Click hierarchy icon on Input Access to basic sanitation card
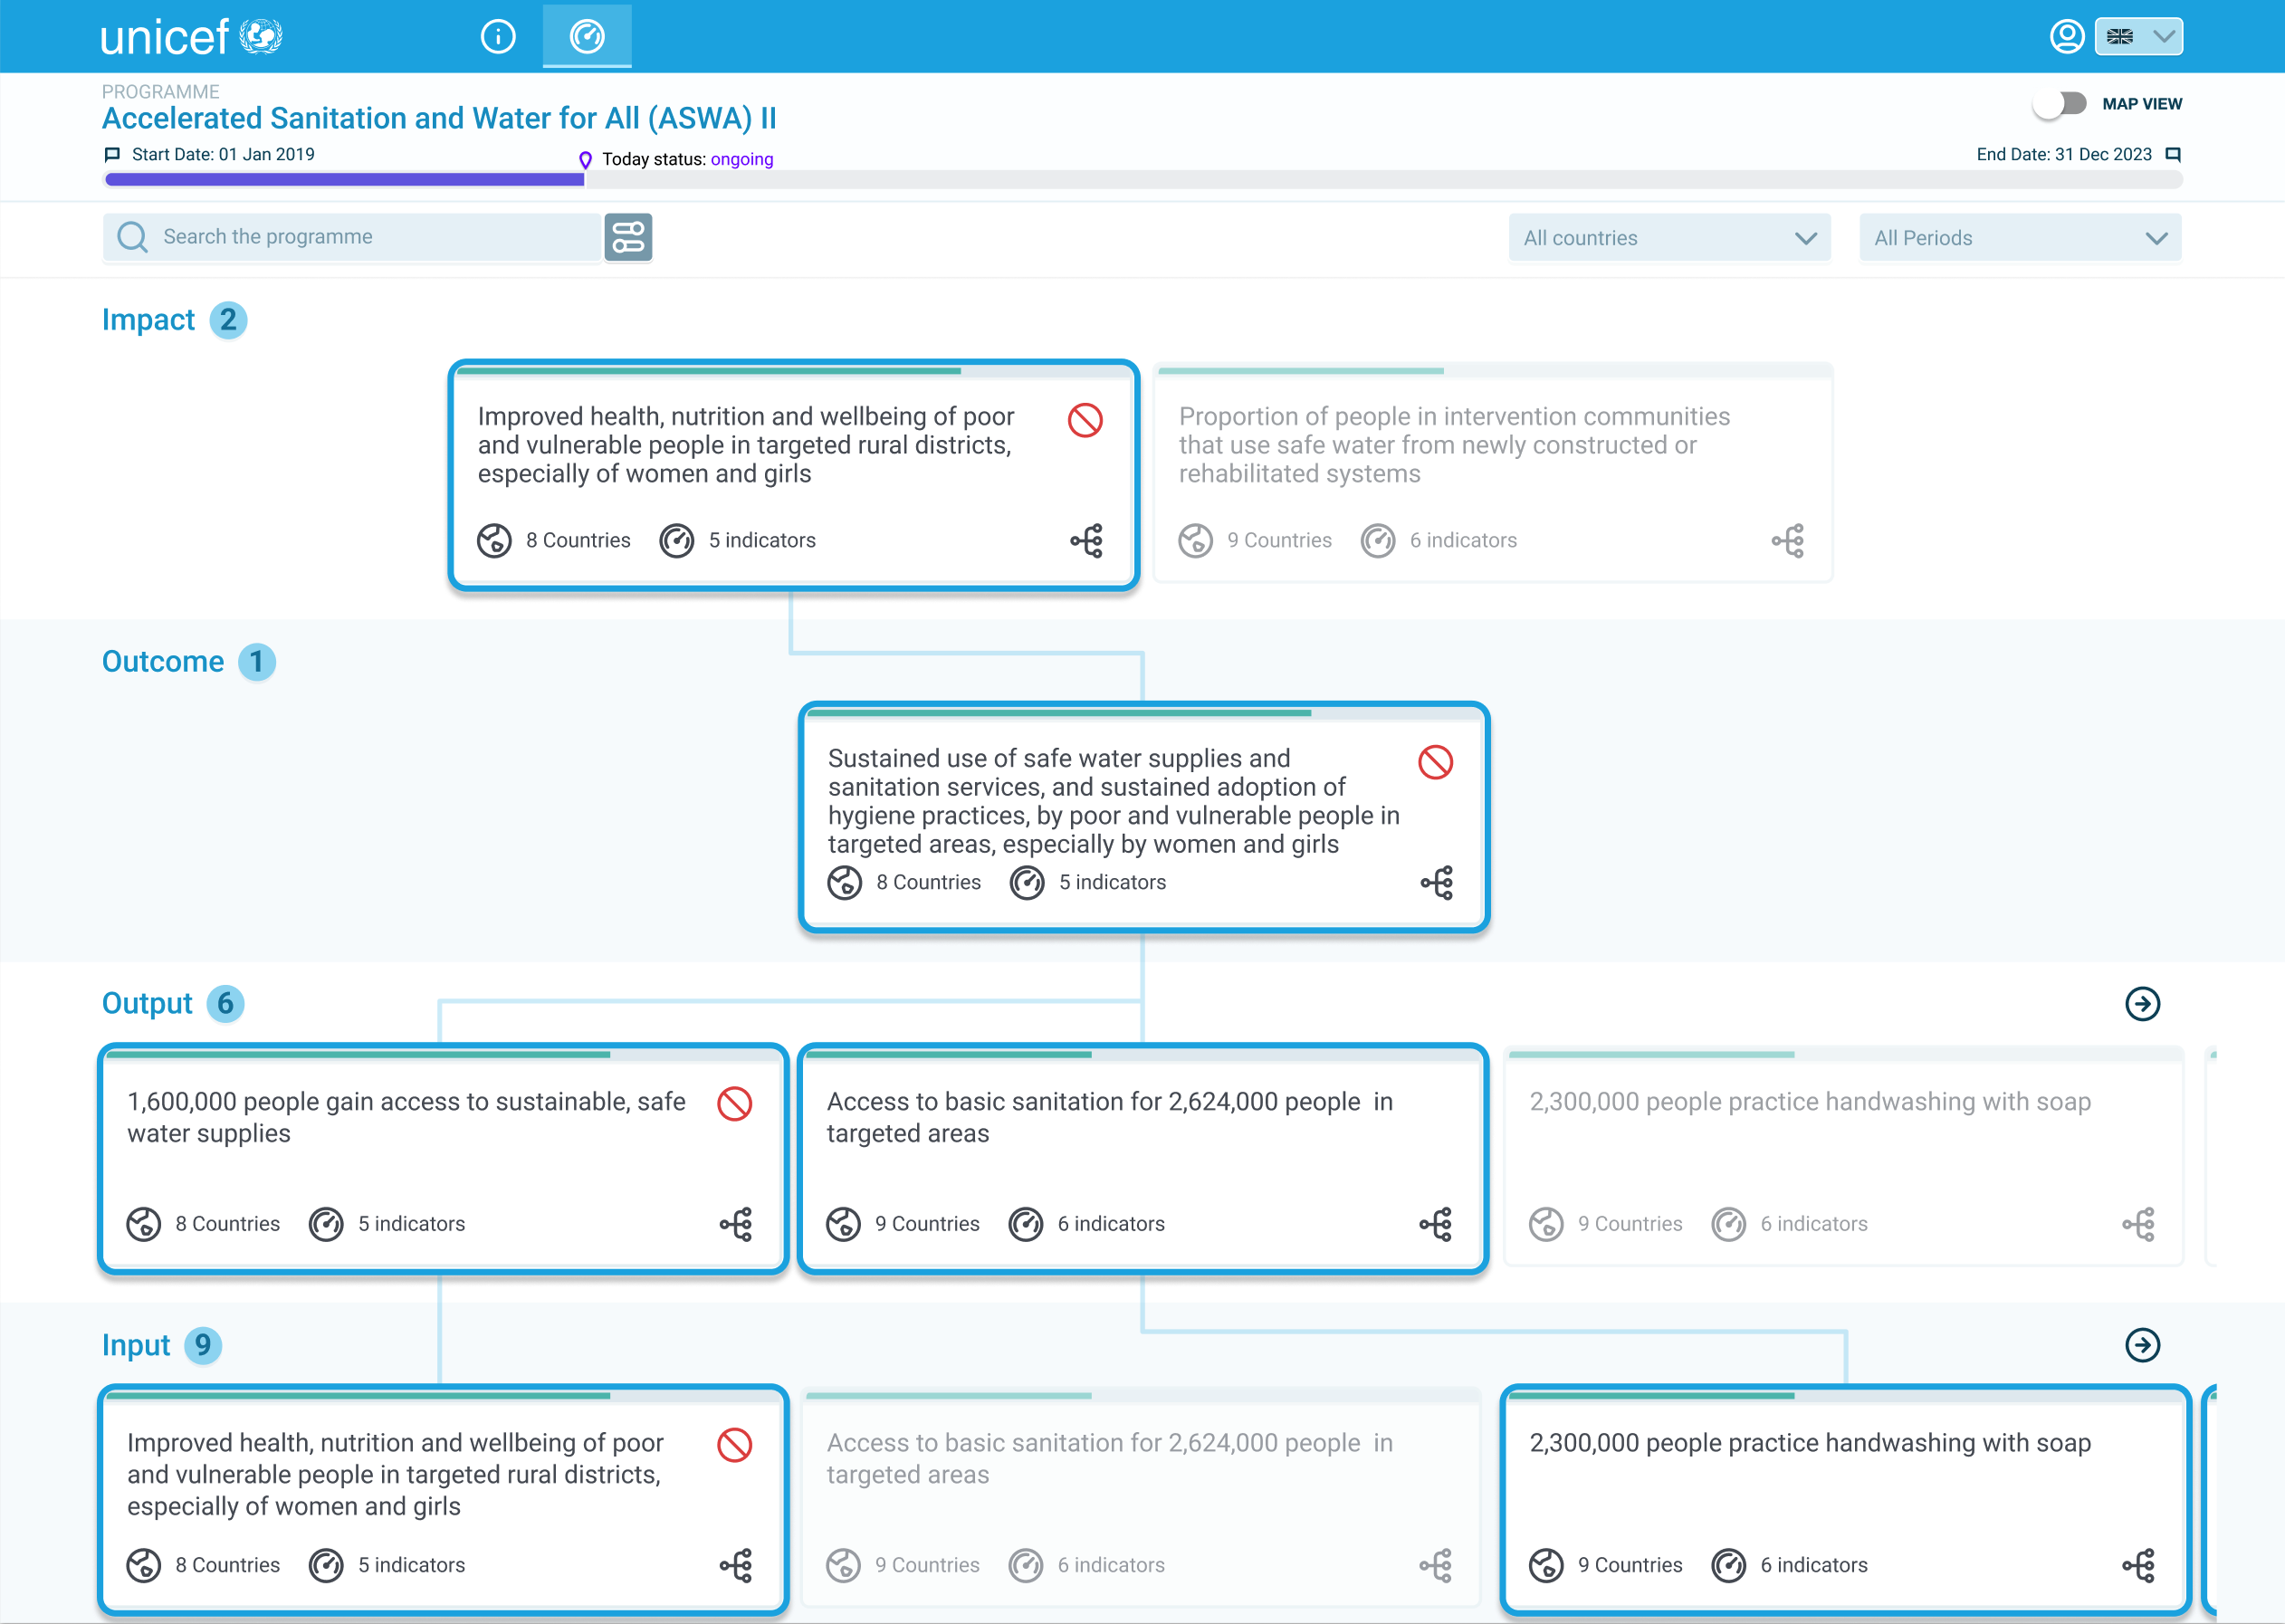2285x1624 pixels. [x=1436, y=1566]
